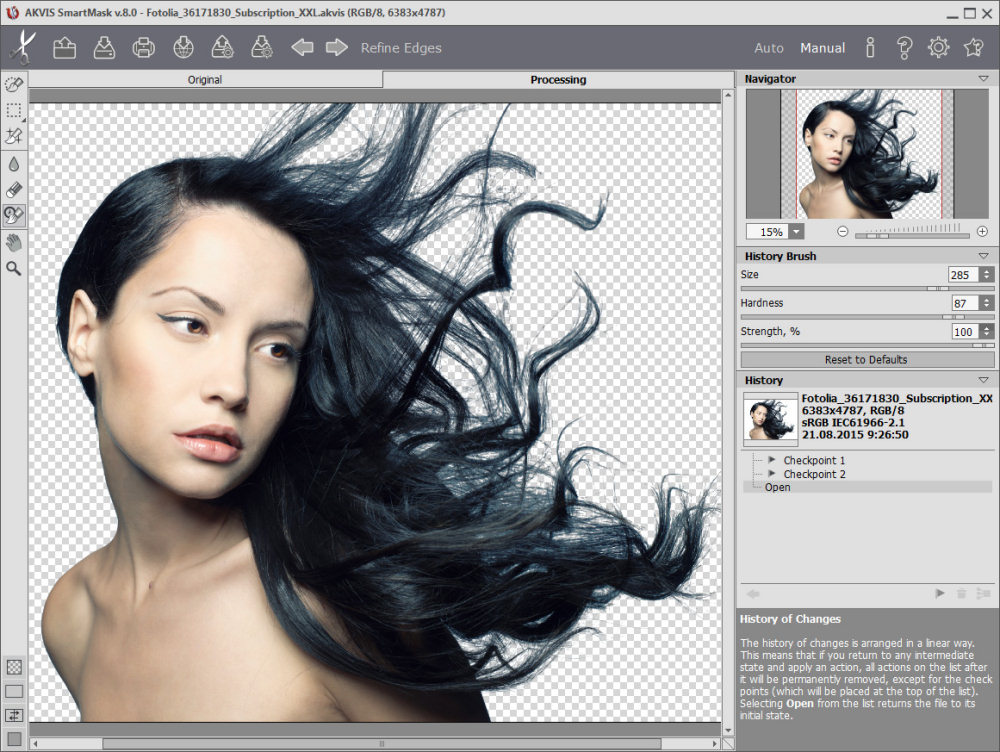Select the Magic Brush tool with sparkles
Viewport: 1000px width, 752px height.
coord(14,136)
